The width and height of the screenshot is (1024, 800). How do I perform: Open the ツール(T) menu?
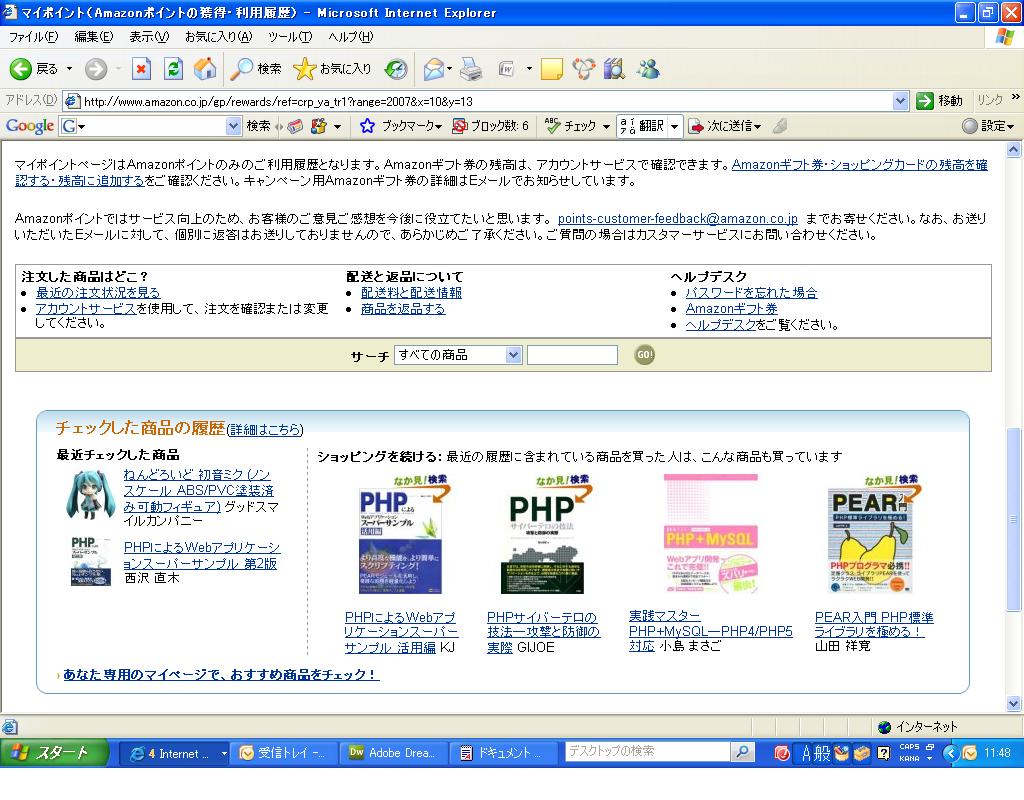pyautogui.click(x=290, y=37)
